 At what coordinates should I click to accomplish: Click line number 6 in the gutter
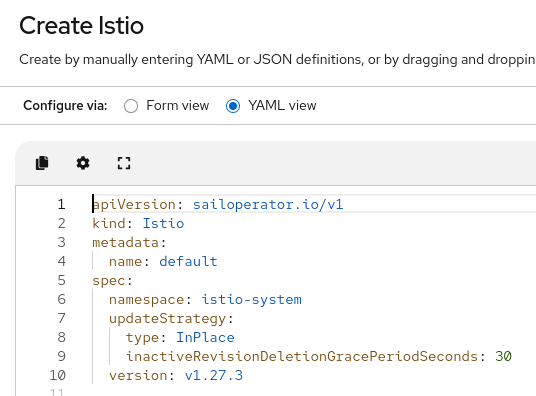(62, 300)
